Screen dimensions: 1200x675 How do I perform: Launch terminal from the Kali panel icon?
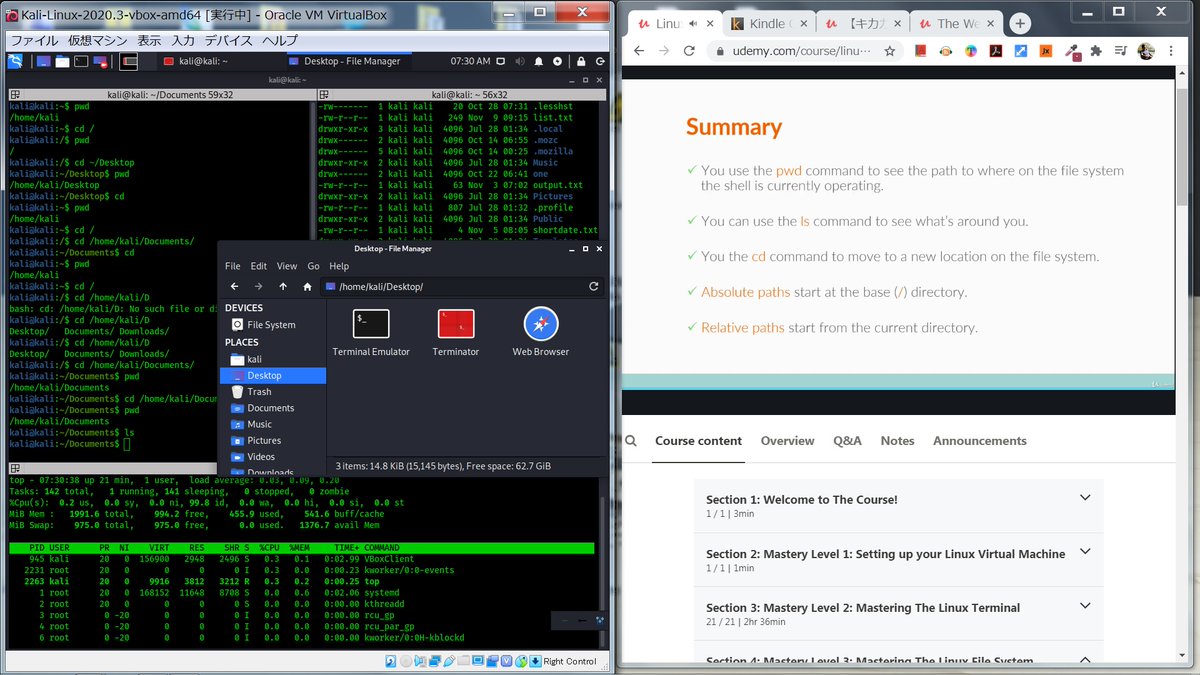pos(80,61)
